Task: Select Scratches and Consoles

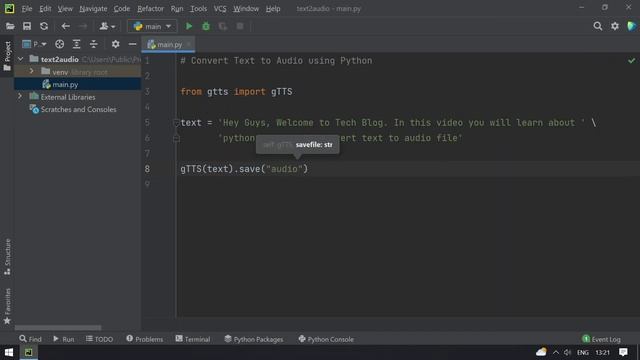Action: (78, 109)
